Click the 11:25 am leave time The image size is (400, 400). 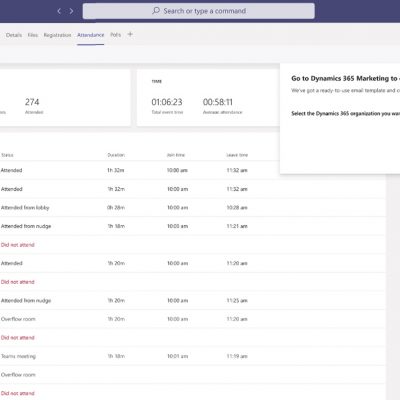point(237,301)
